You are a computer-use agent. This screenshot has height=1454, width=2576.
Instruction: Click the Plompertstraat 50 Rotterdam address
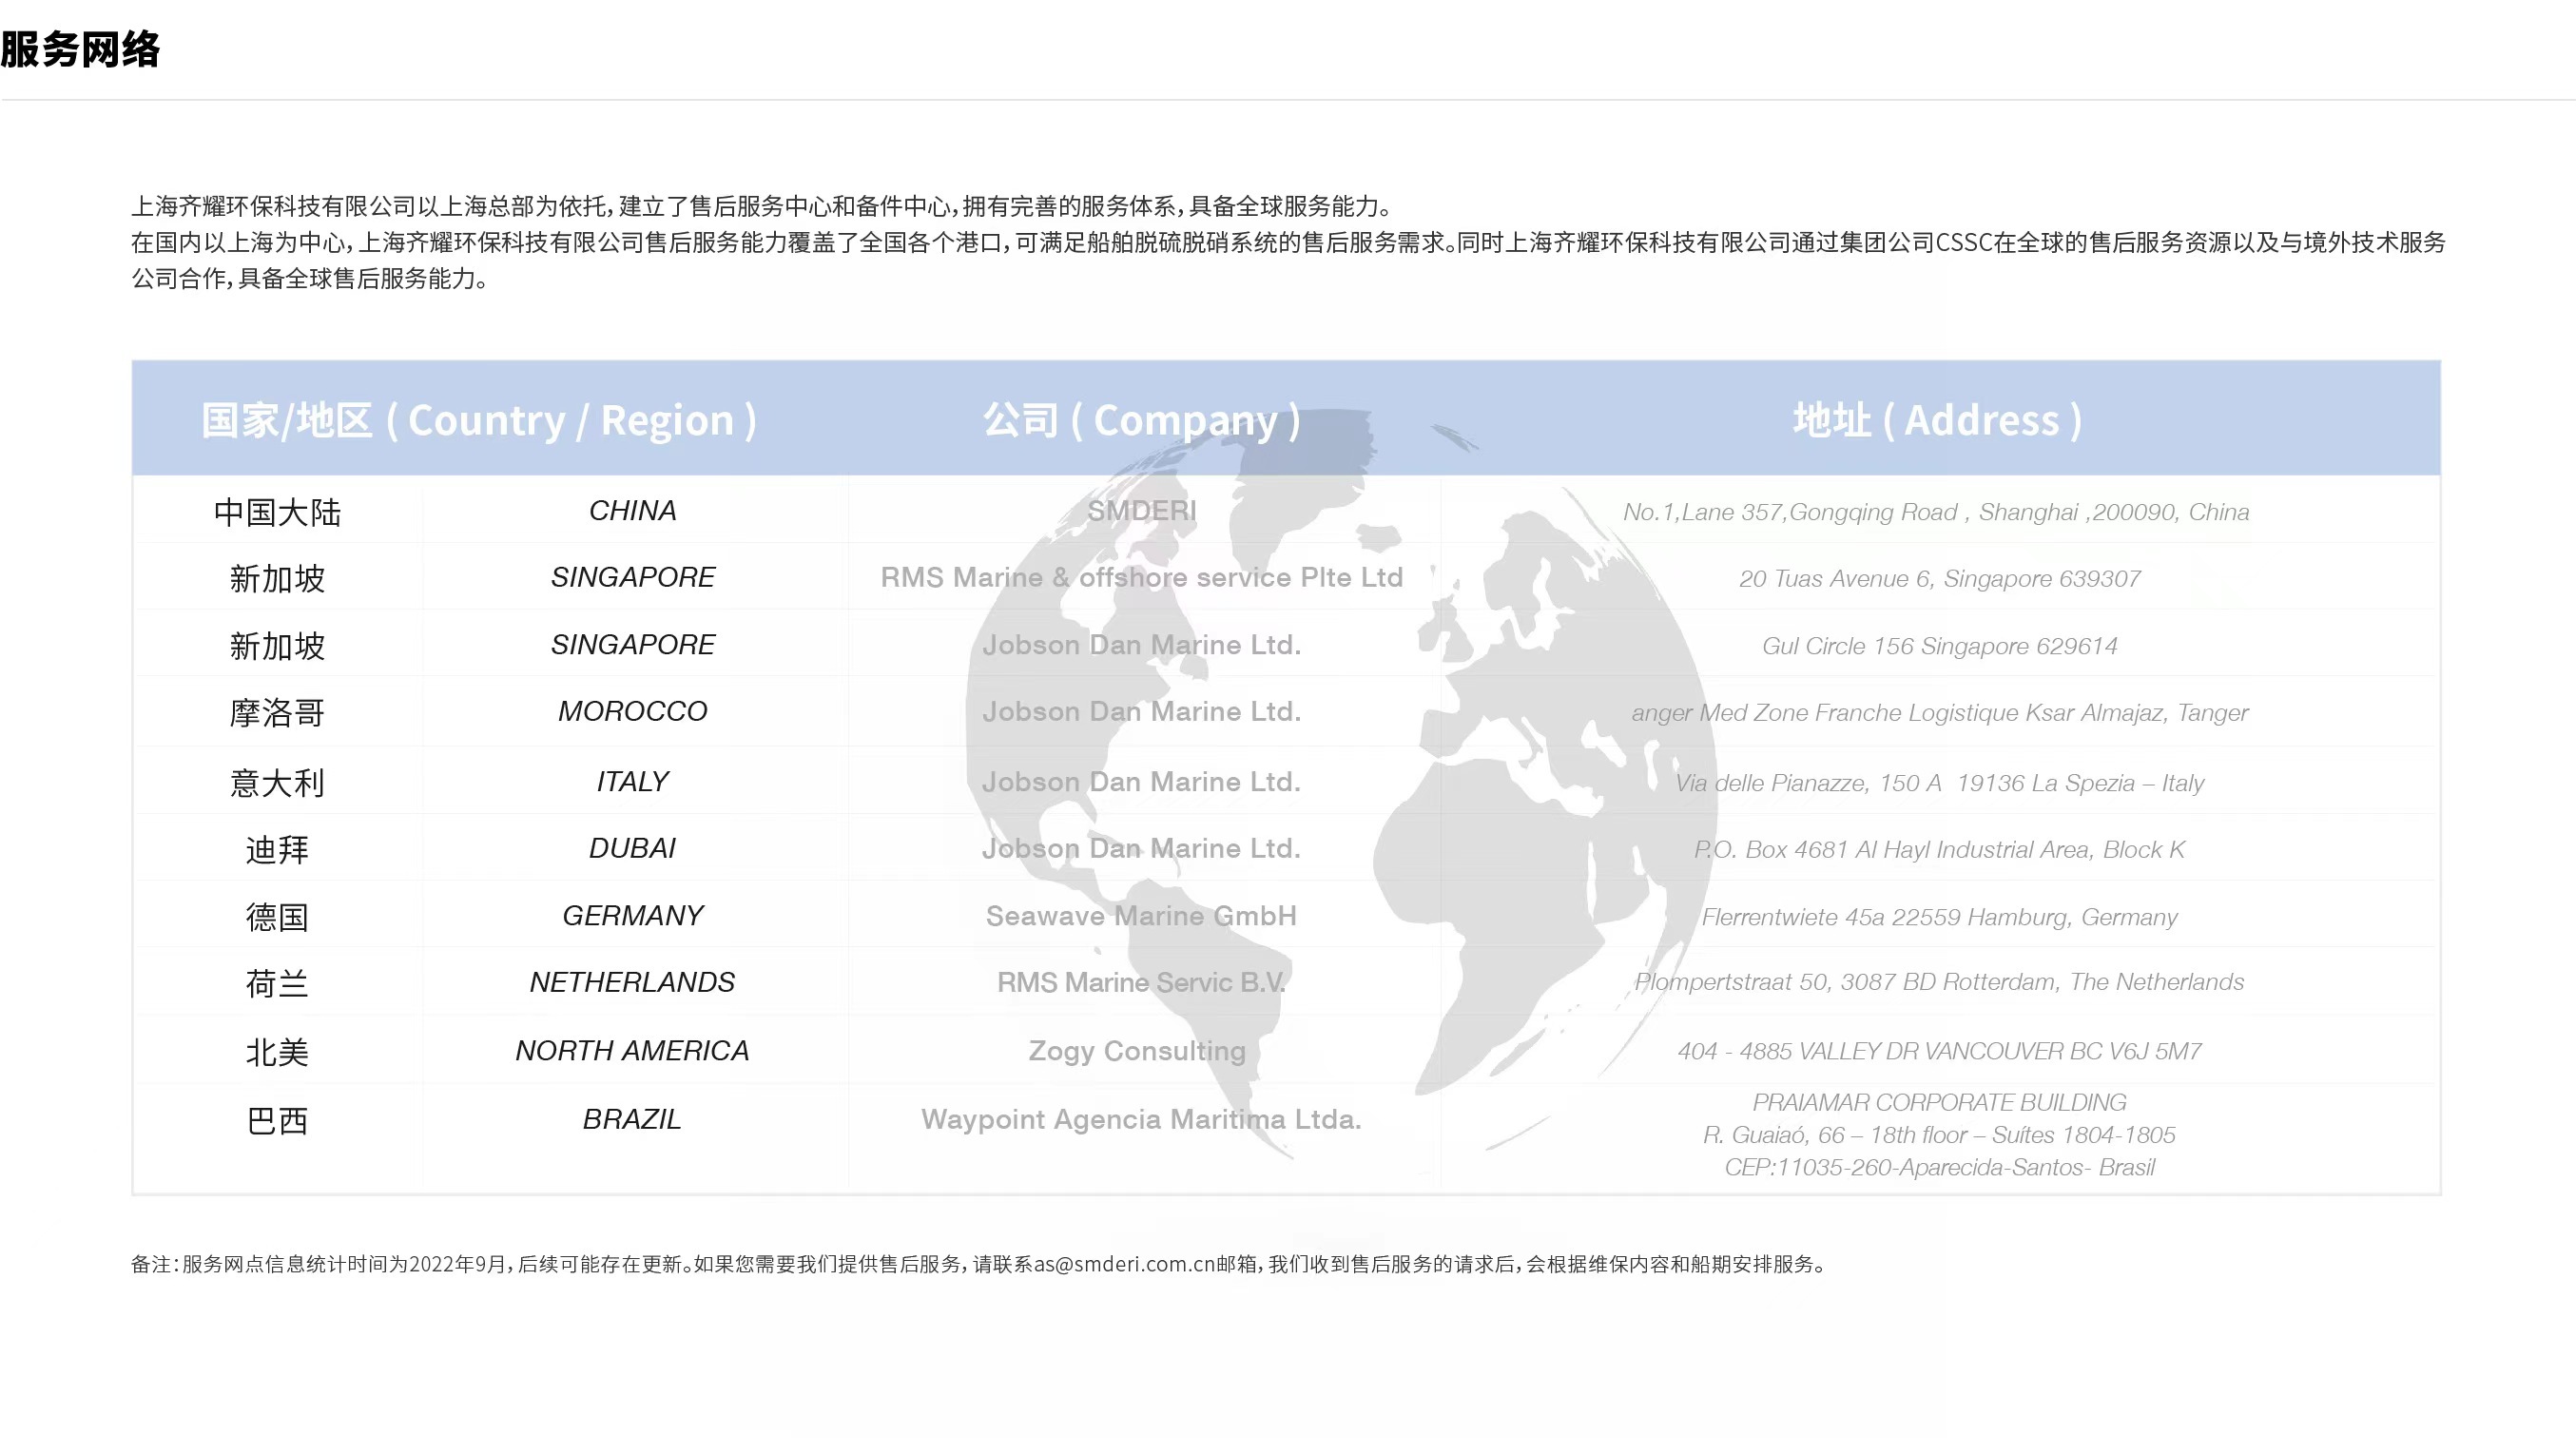pyautogui.click(x=1939, y=982)
